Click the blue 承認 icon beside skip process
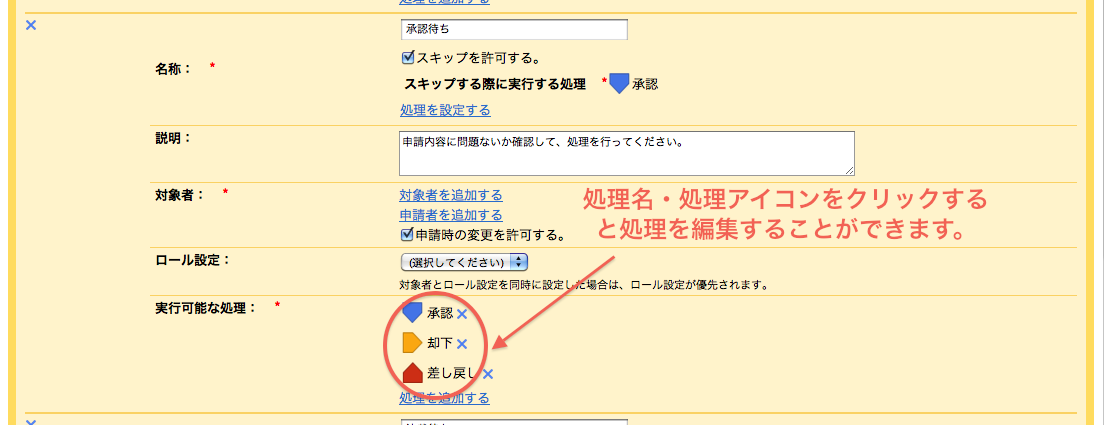Image resolution: width=1104 pixels, height=425 pixels. 619,84
